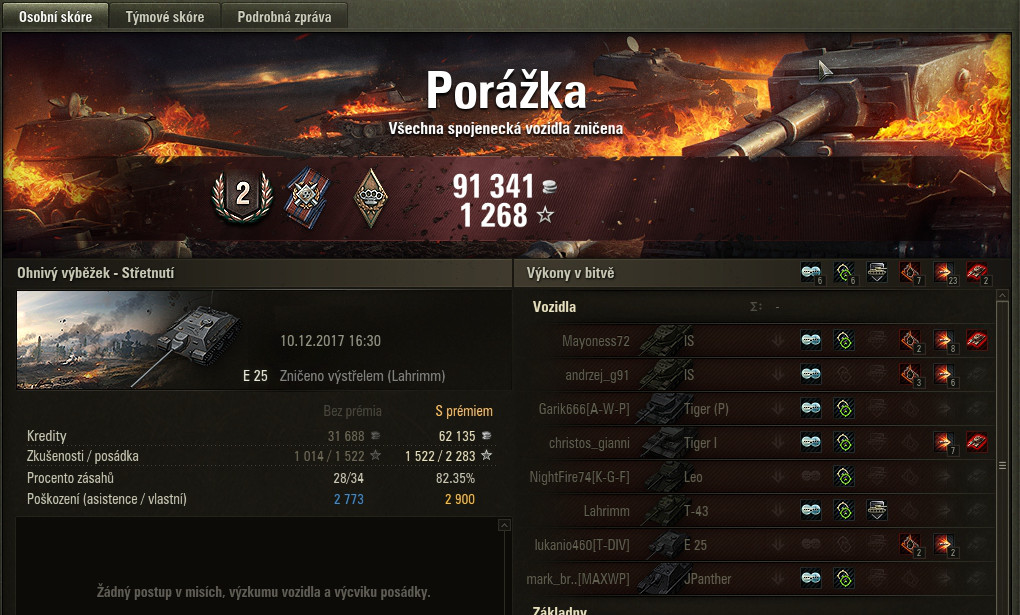This screenshot has height=615, width=1020.
Task: Click header damage hits icon showing 23
Action: point(944,273)
